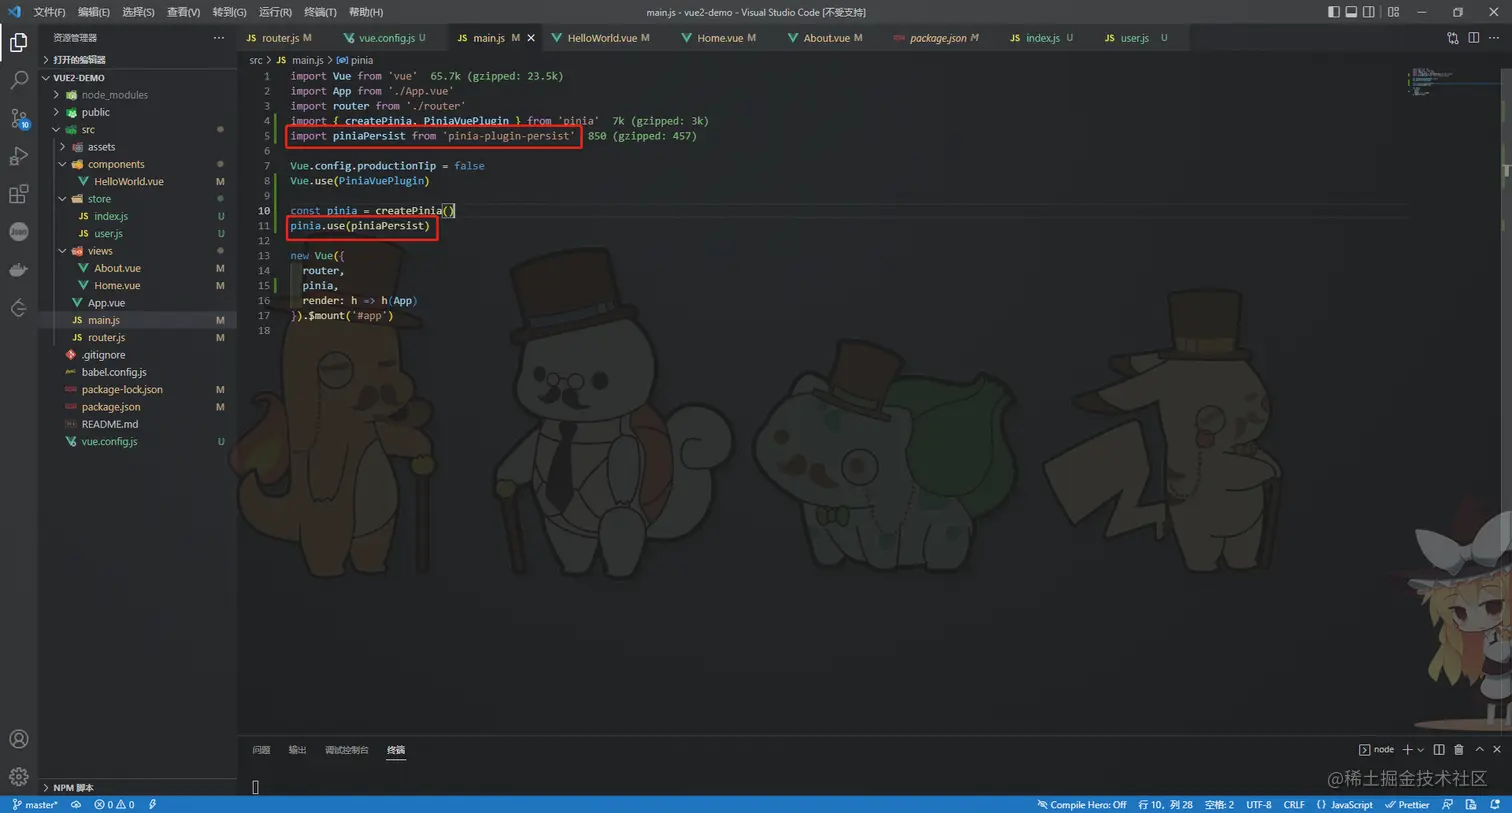Open Explorer panel more actions menu
Image resolution: width=1512 pixels, height=813 pixels.
219,38
